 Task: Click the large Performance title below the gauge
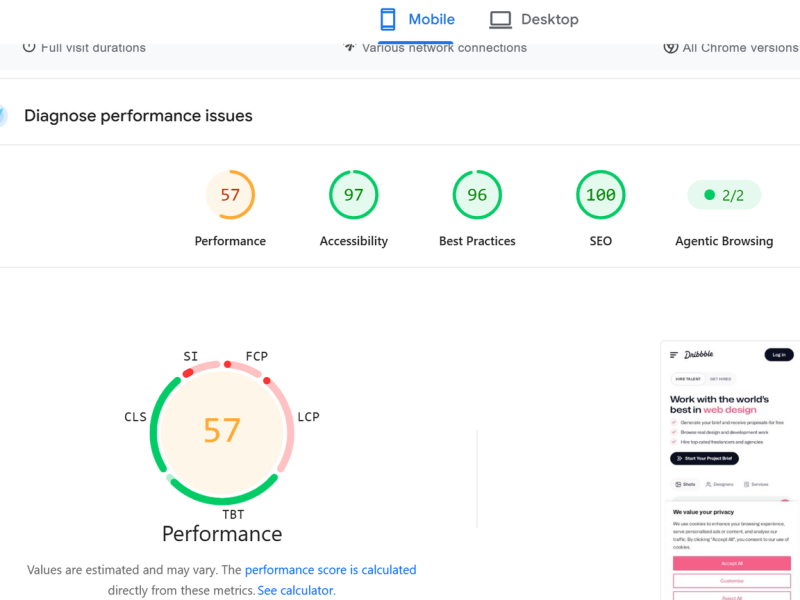point(222,534)
